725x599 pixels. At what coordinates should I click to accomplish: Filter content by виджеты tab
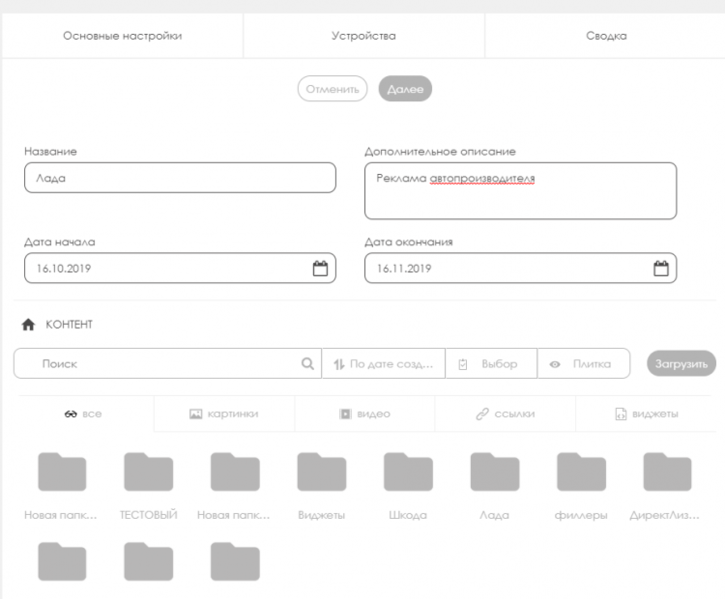pos(646,414)
